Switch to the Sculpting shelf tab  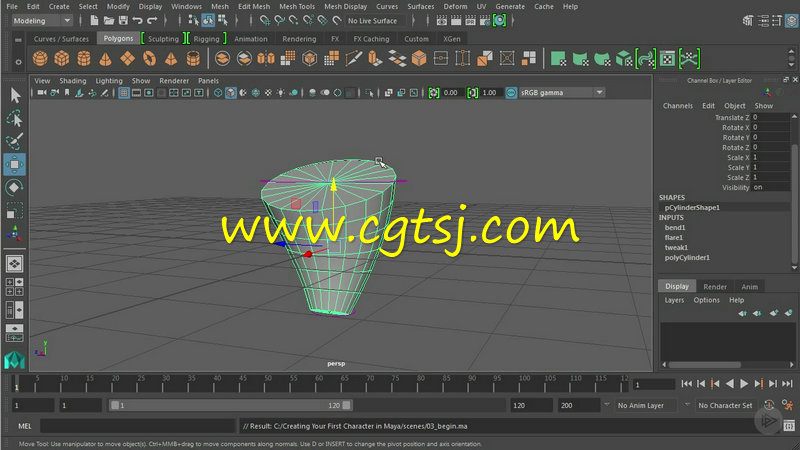[x=163, y=39]
